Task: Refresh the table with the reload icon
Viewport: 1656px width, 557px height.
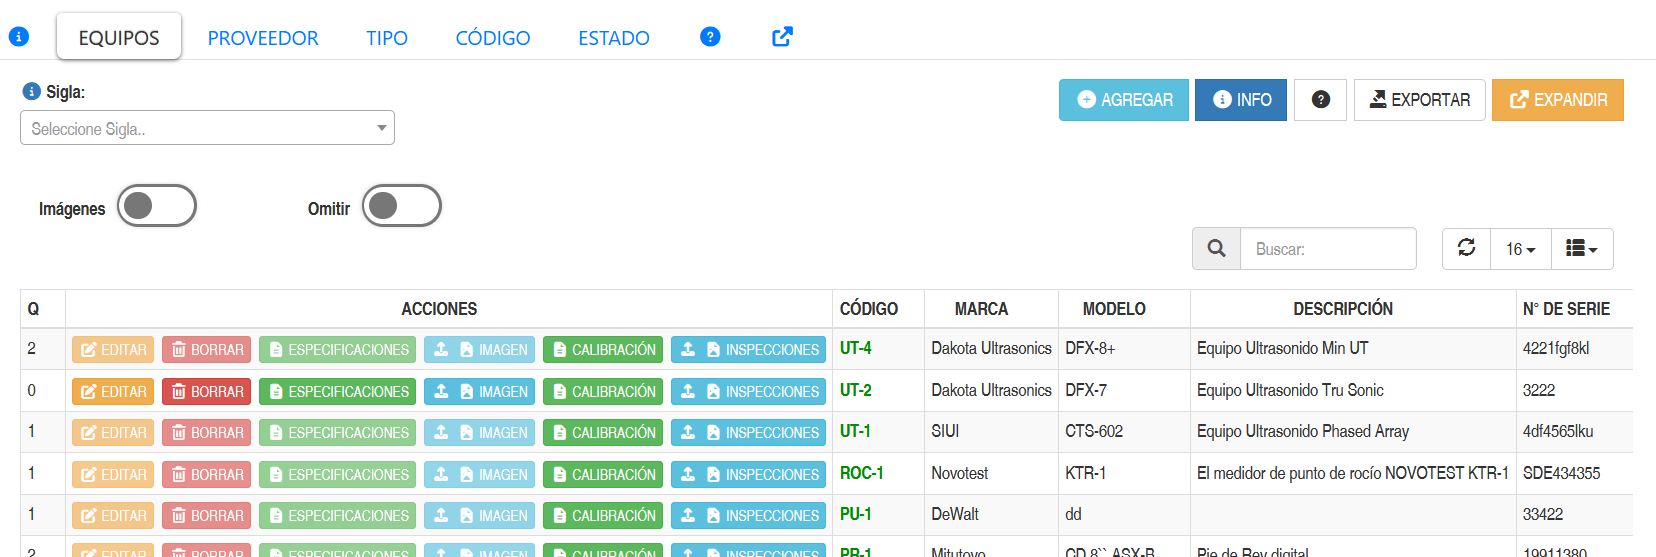Action: coord(1466,249)
